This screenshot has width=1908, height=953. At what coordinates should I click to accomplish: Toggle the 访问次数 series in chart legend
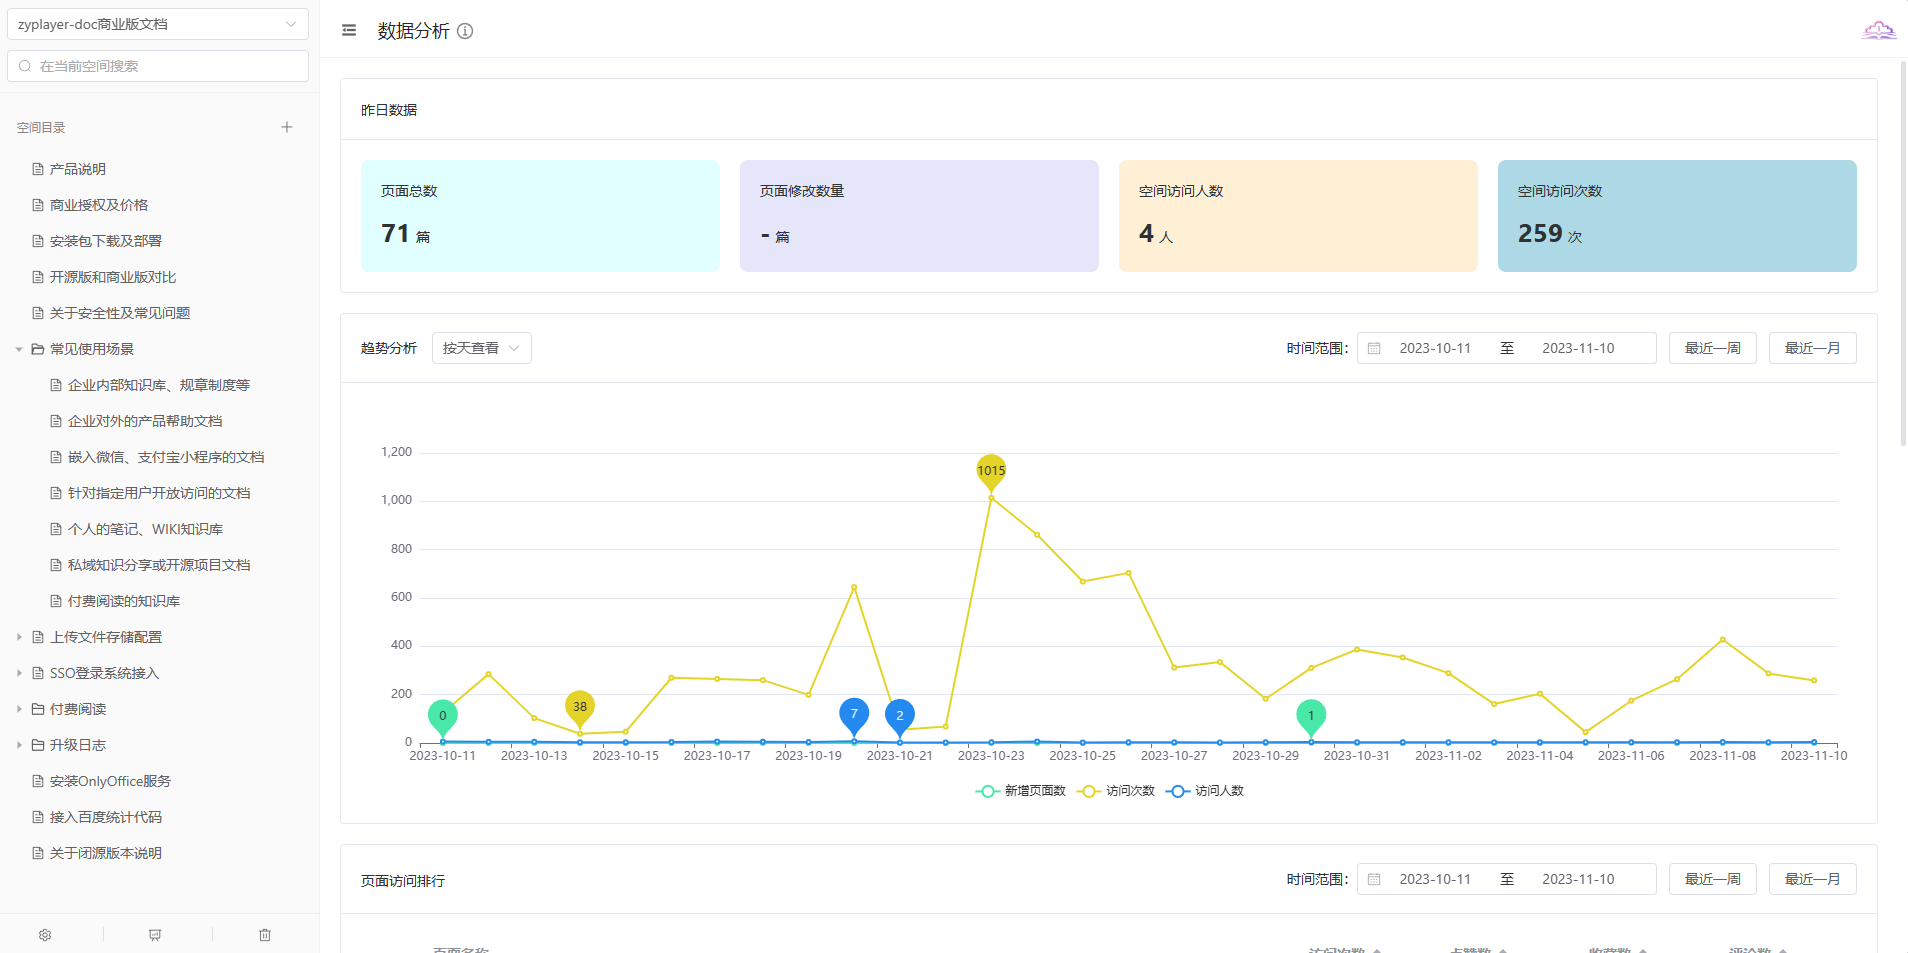[x=1116, y=791]
